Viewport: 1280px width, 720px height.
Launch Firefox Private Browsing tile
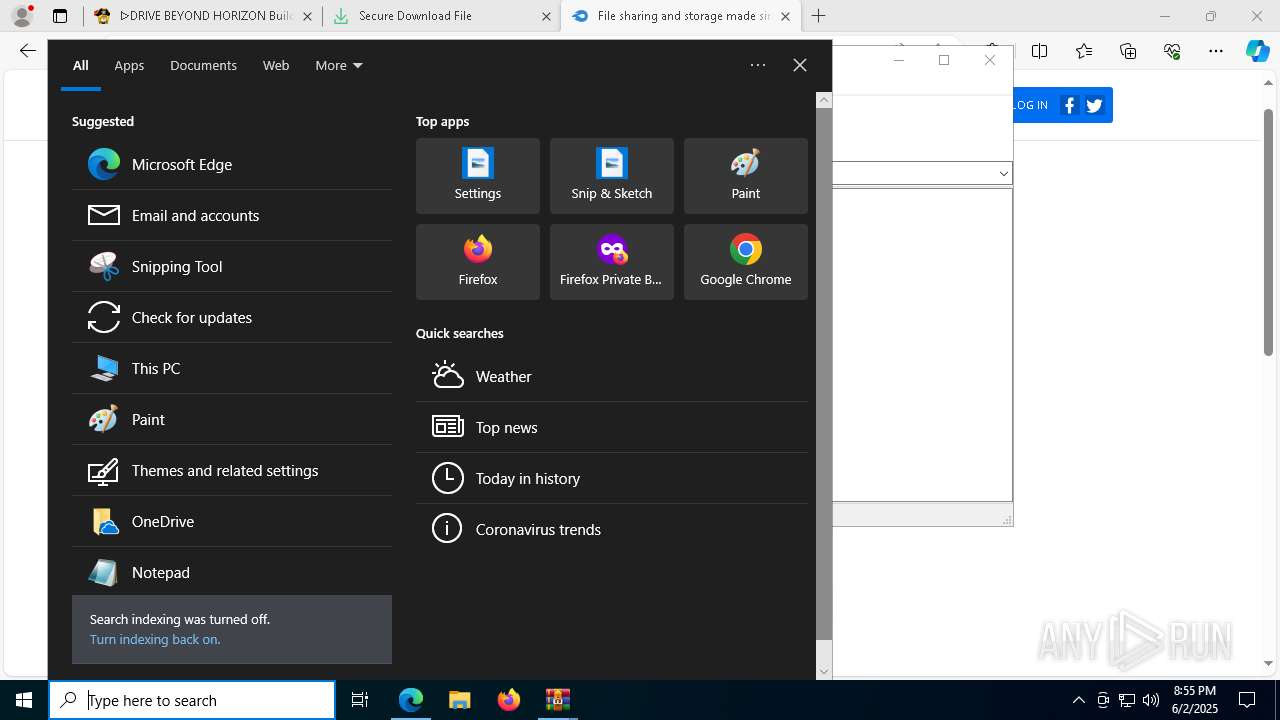[x=612, y=262]
